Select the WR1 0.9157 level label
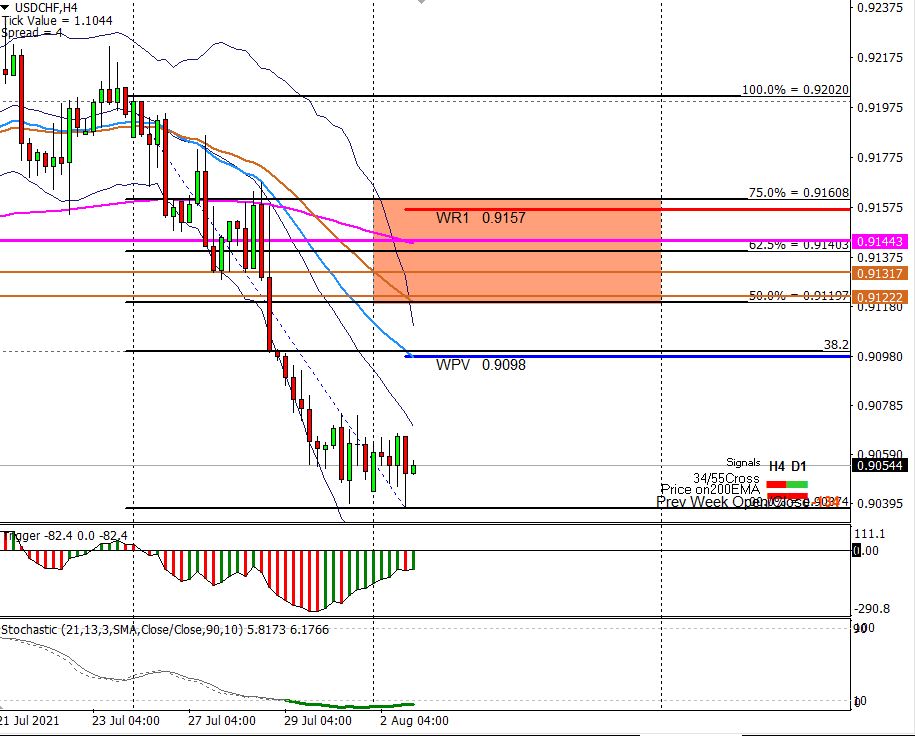The image size is (915, 736). pyautogui.click(x=480, y=218)
